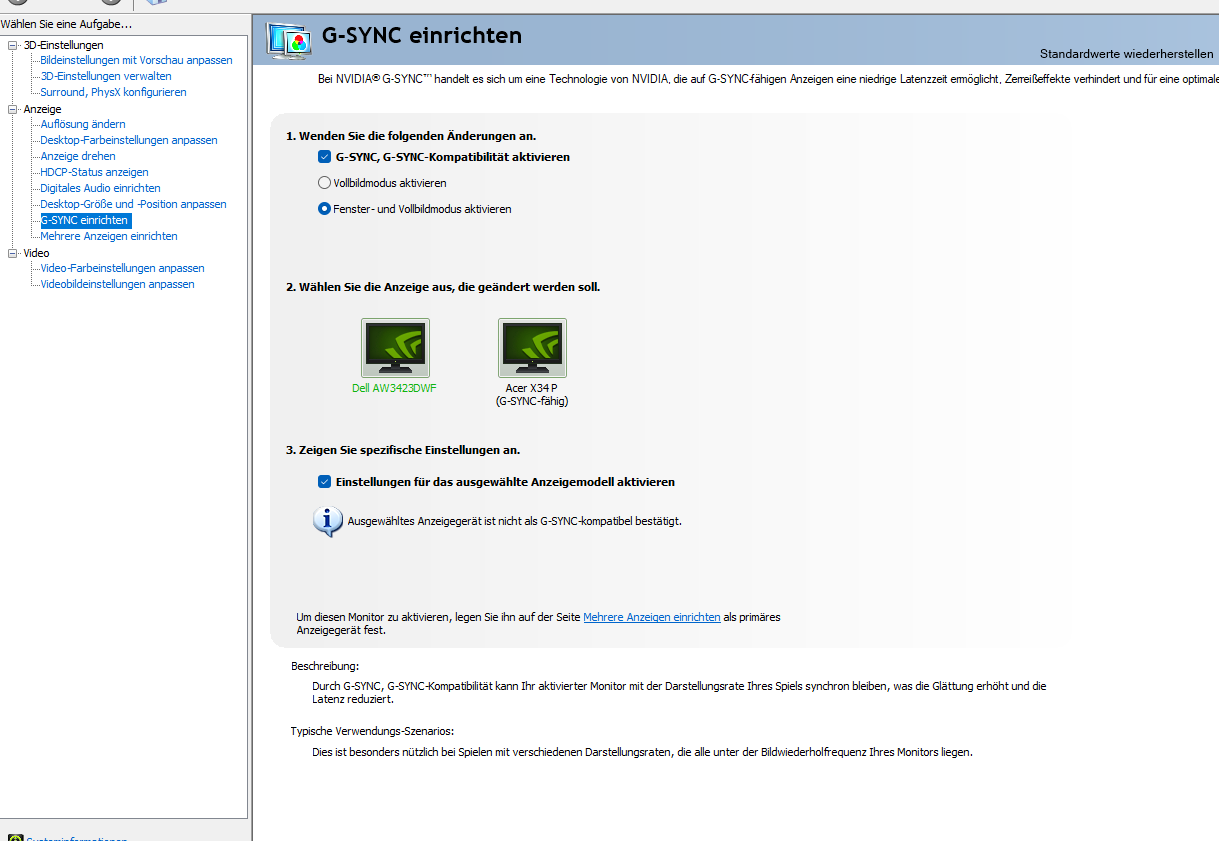Screen dimensions: 1219x841
Task: Toggle G-SYNC, G-SYNC-Kompatibilität aktivieren checkbox
Action: [x=324, y=157]
